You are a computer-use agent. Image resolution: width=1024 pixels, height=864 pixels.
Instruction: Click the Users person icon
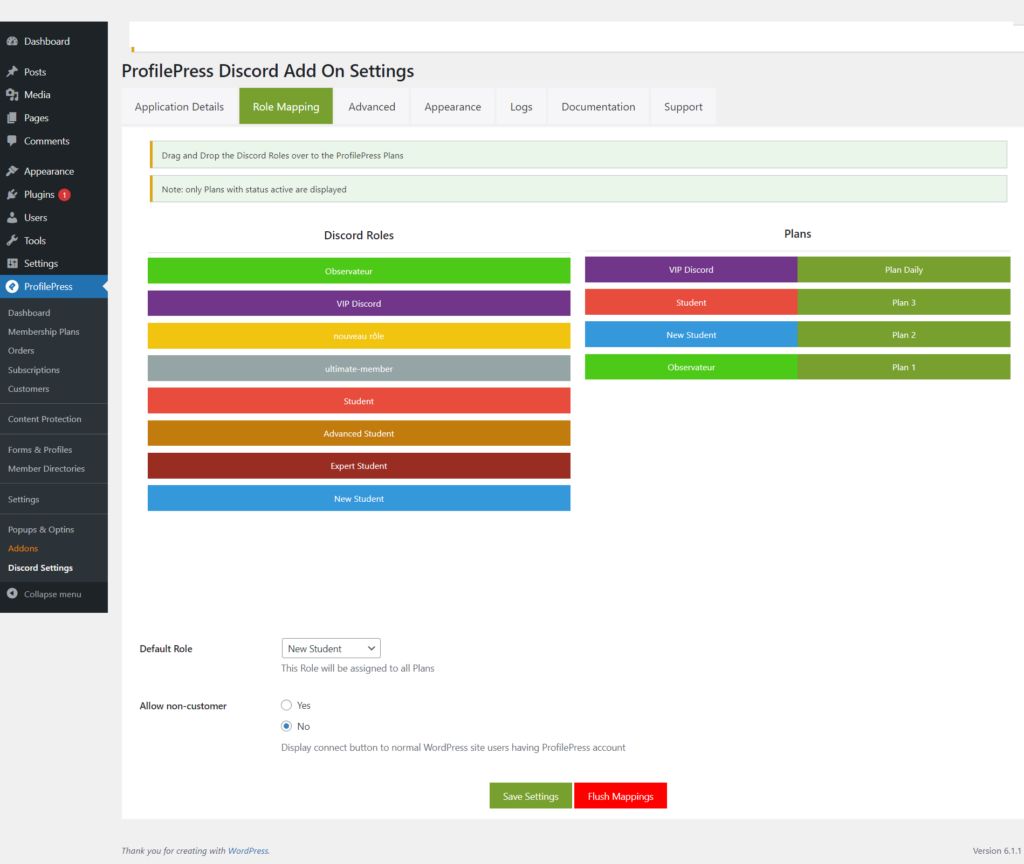click(12, 217)
